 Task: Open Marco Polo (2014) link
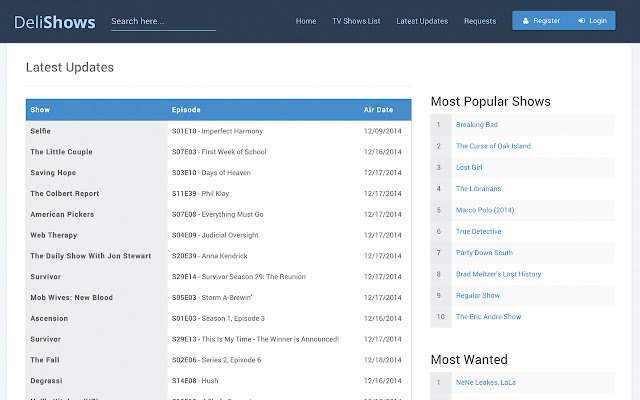tap(485, 210)
